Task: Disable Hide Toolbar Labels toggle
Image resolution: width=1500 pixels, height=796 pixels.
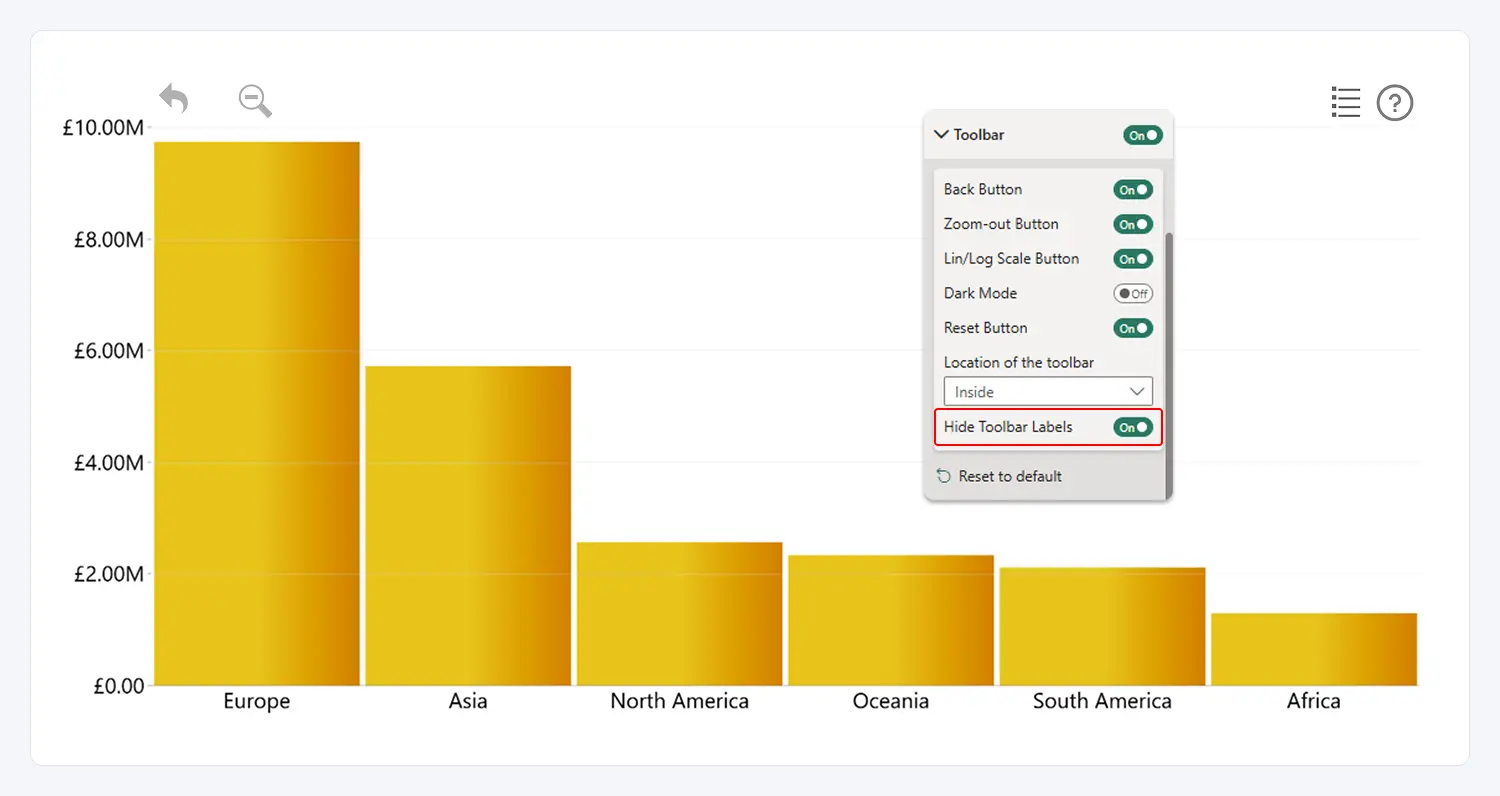Action: [1133, 427]
